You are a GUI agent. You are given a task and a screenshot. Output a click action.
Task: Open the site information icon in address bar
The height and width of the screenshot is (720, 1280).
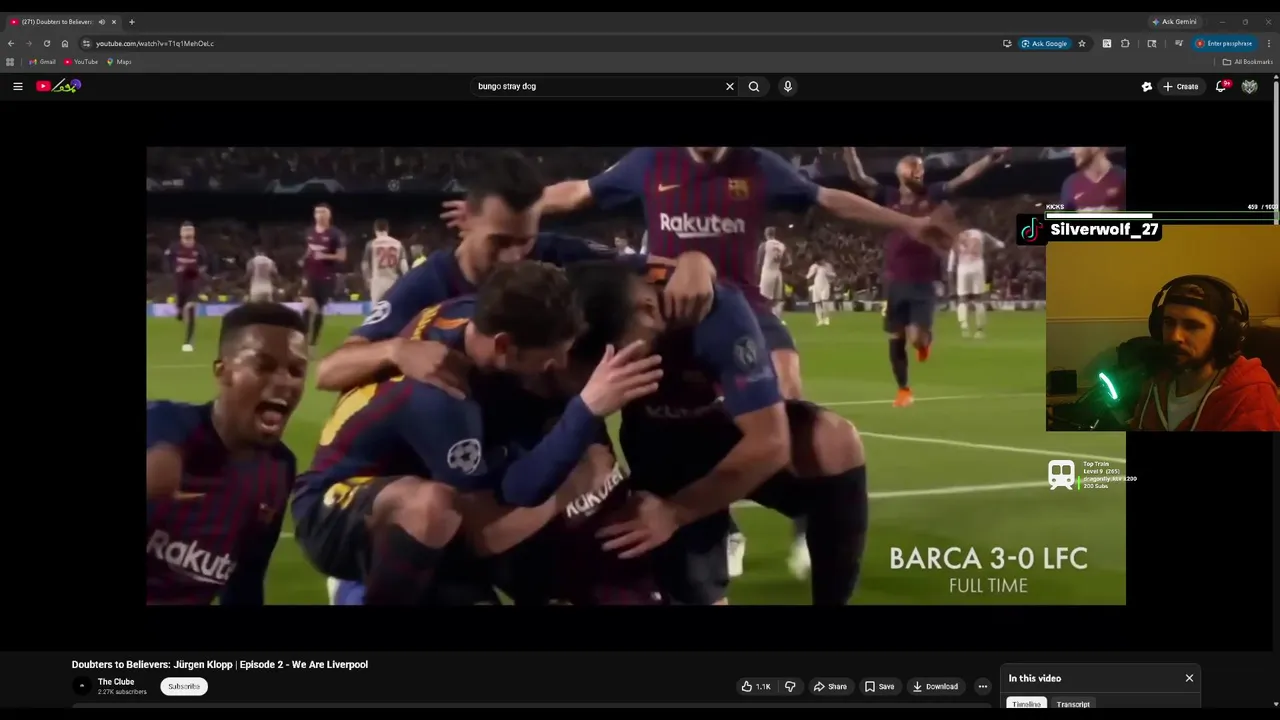(86, 43)
